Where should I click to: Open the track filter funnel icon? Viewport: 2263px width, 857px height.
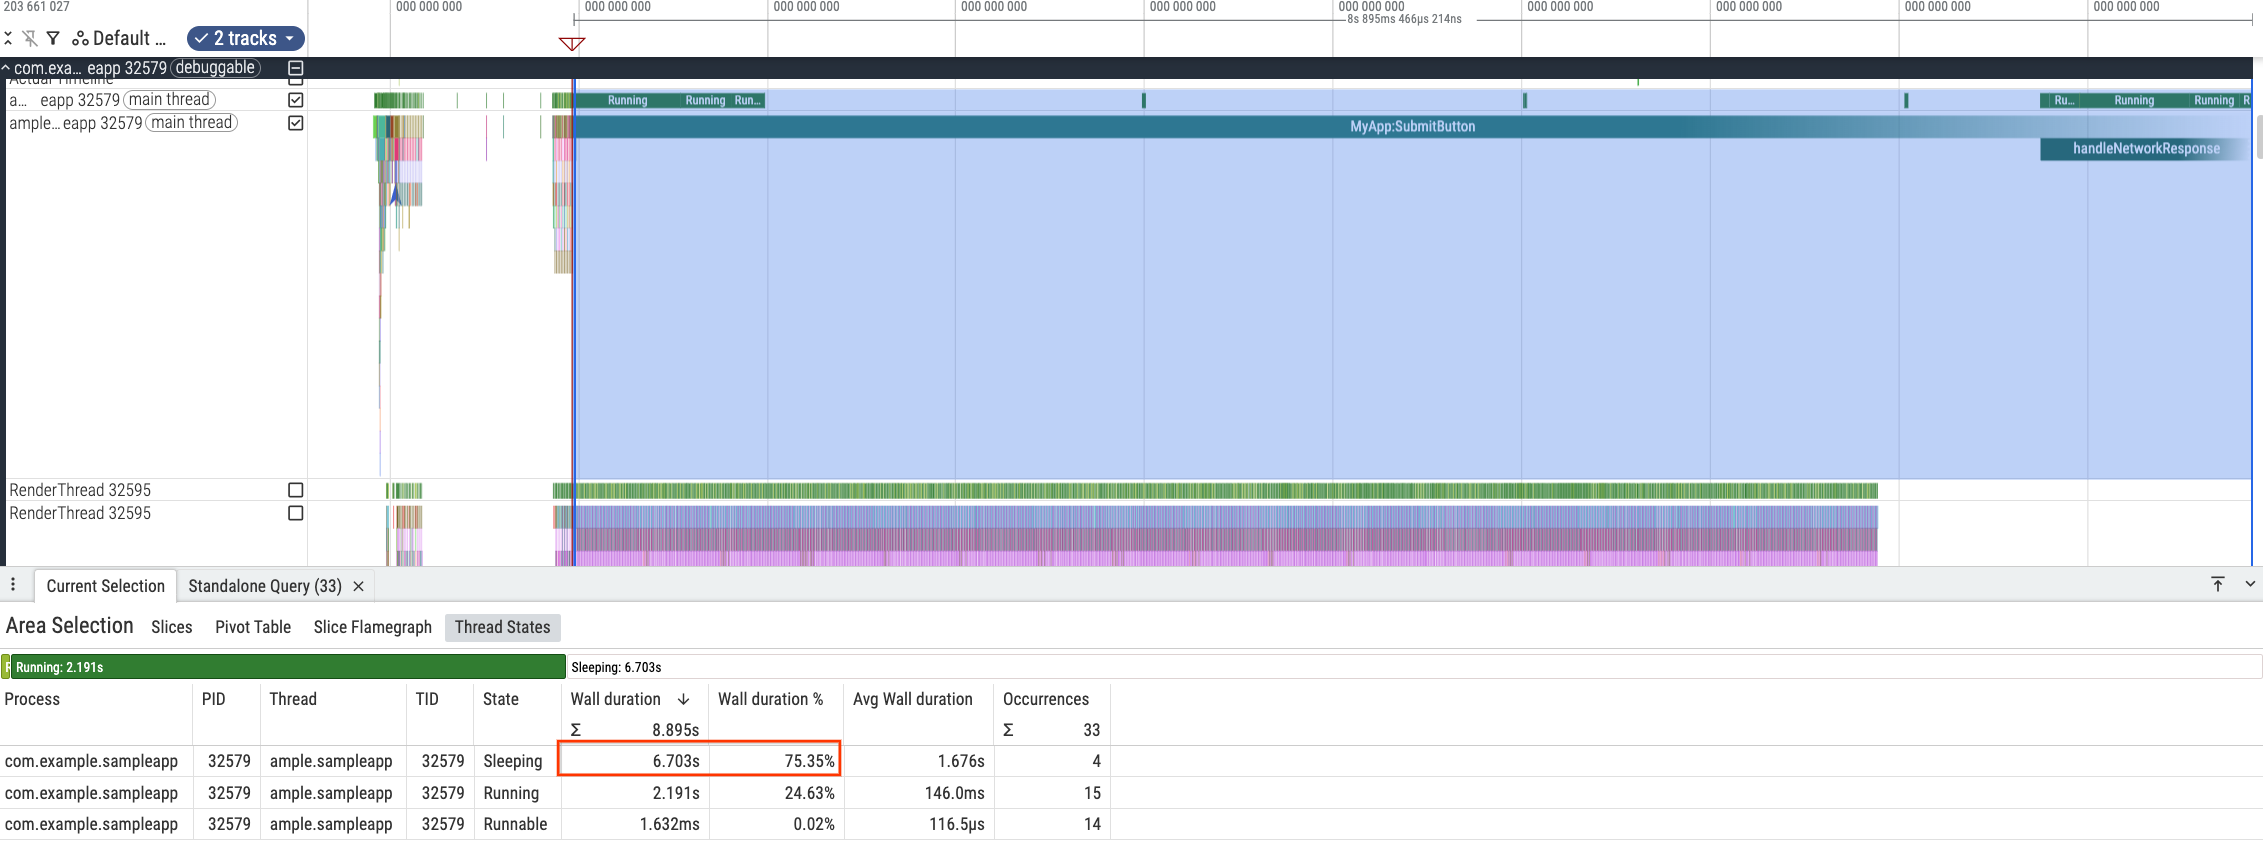click(53, 39)
